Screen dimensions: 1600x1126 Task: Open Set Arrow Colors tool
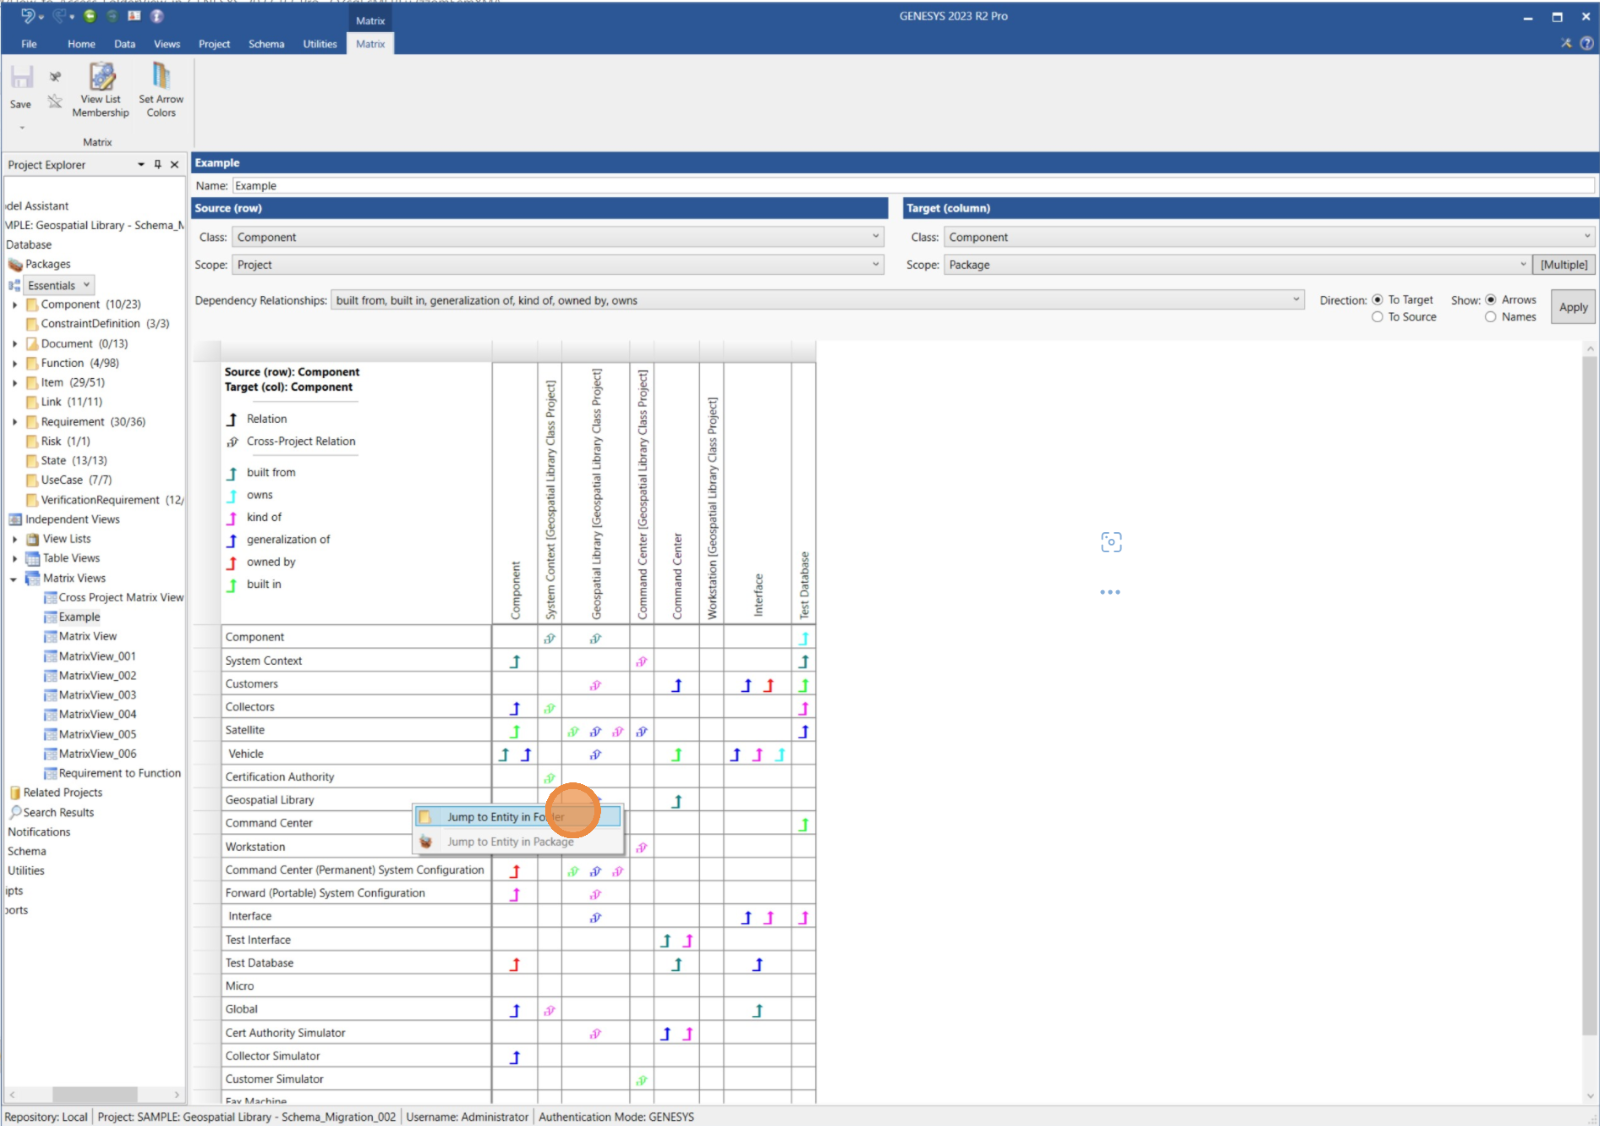(161, 78)
